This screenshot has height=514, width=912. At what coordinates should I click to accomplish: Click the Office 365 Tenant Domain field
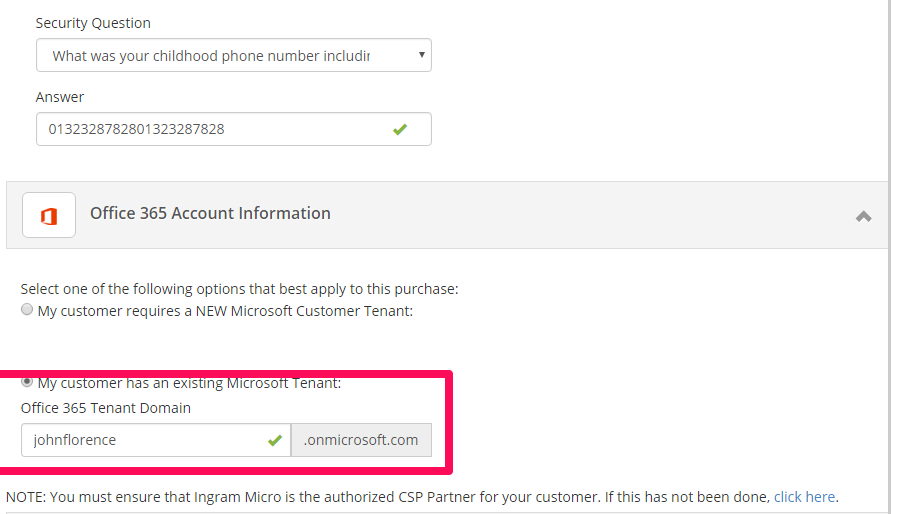coord(156,440)
